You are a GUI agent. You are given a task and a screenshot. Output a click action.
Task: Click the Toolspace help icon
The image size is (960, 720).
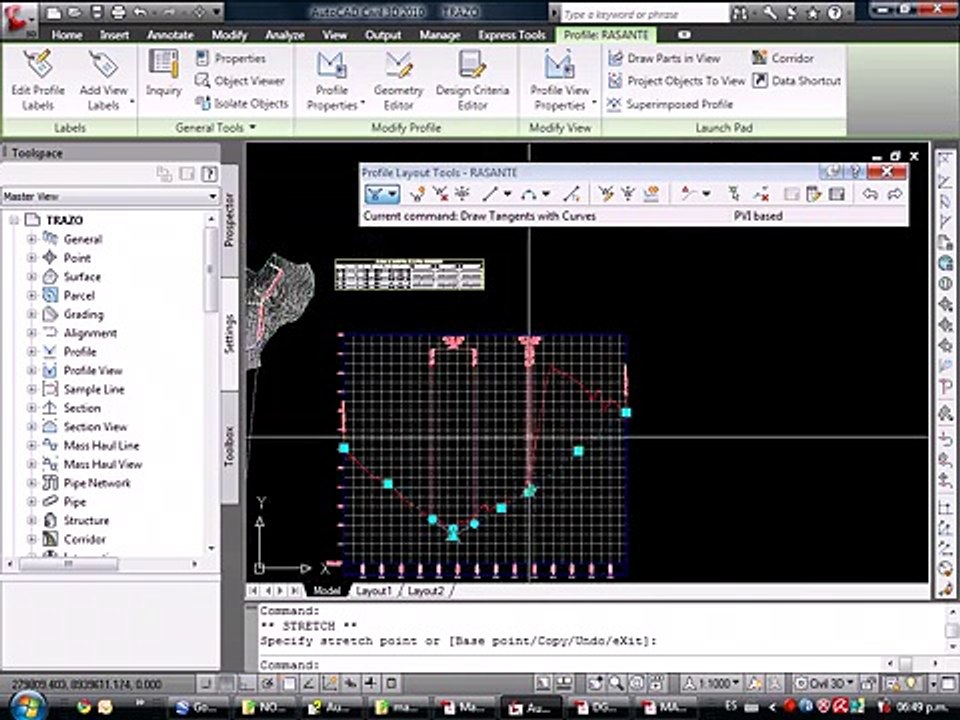tap(209, 174)
